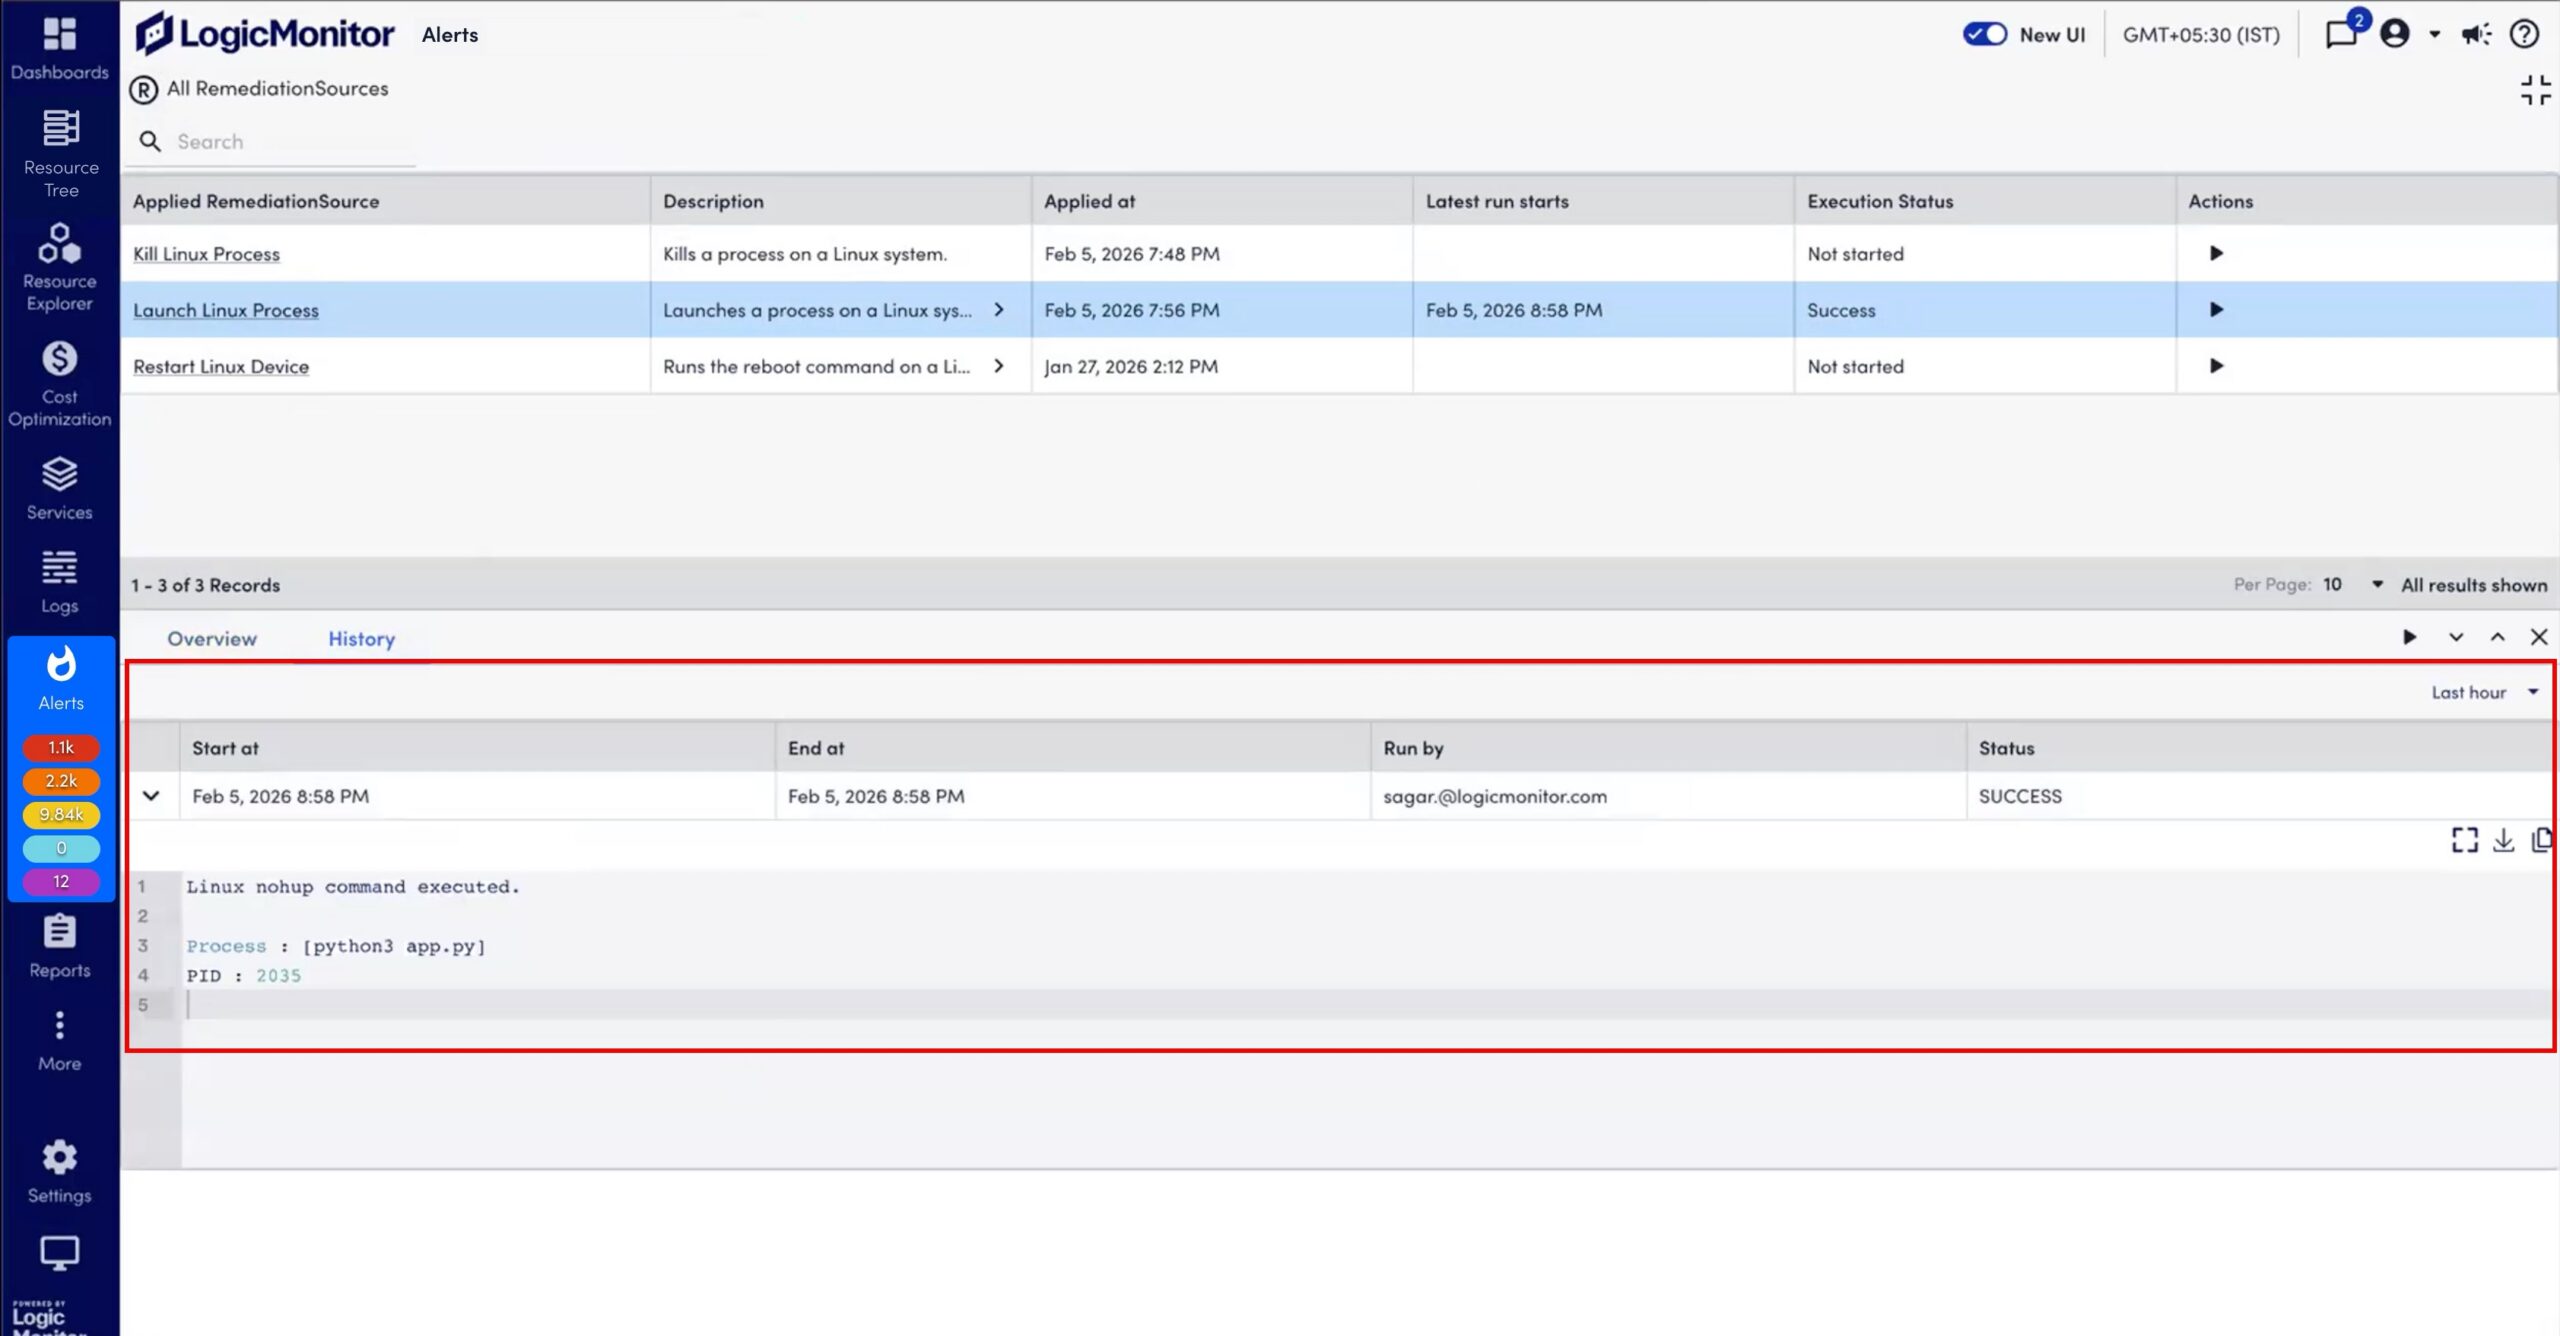This screenshot has width=2560, height=1336.
Task: Filter error alerts badge 2.2k
Action: [61, 781]
